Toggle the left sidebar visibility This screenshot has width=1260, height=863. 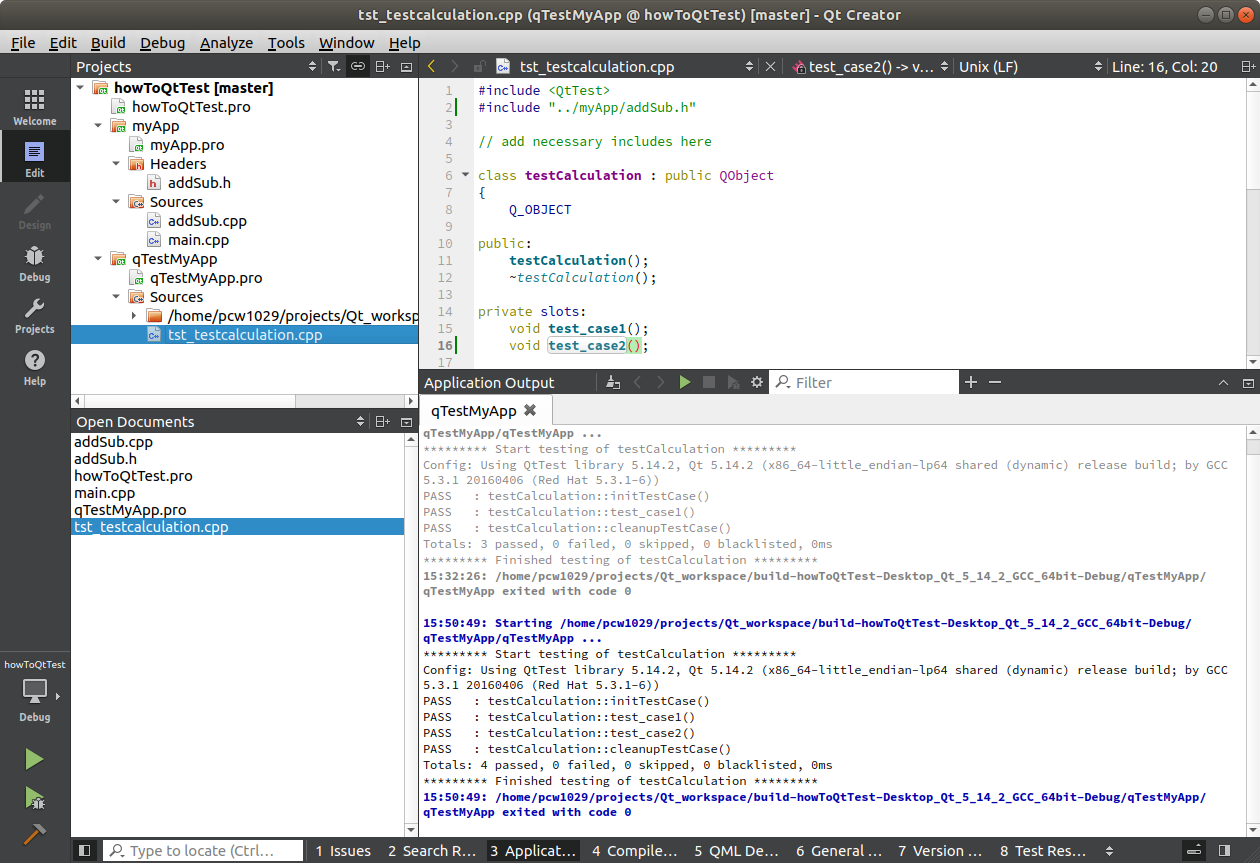(85, 851)
